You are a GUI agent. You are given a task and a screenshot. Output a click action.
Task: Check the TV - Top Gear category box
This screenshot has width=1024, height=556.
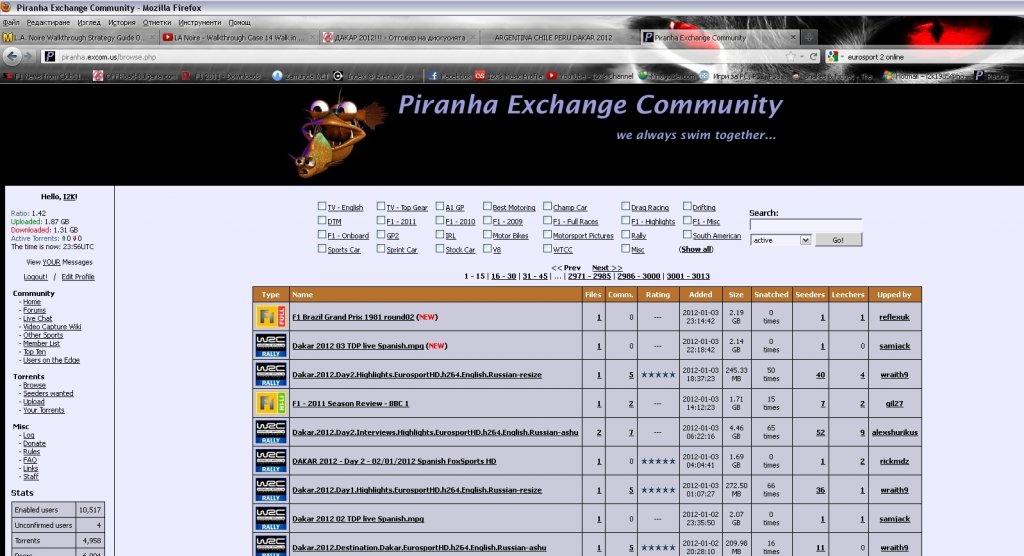click(381, 206)
